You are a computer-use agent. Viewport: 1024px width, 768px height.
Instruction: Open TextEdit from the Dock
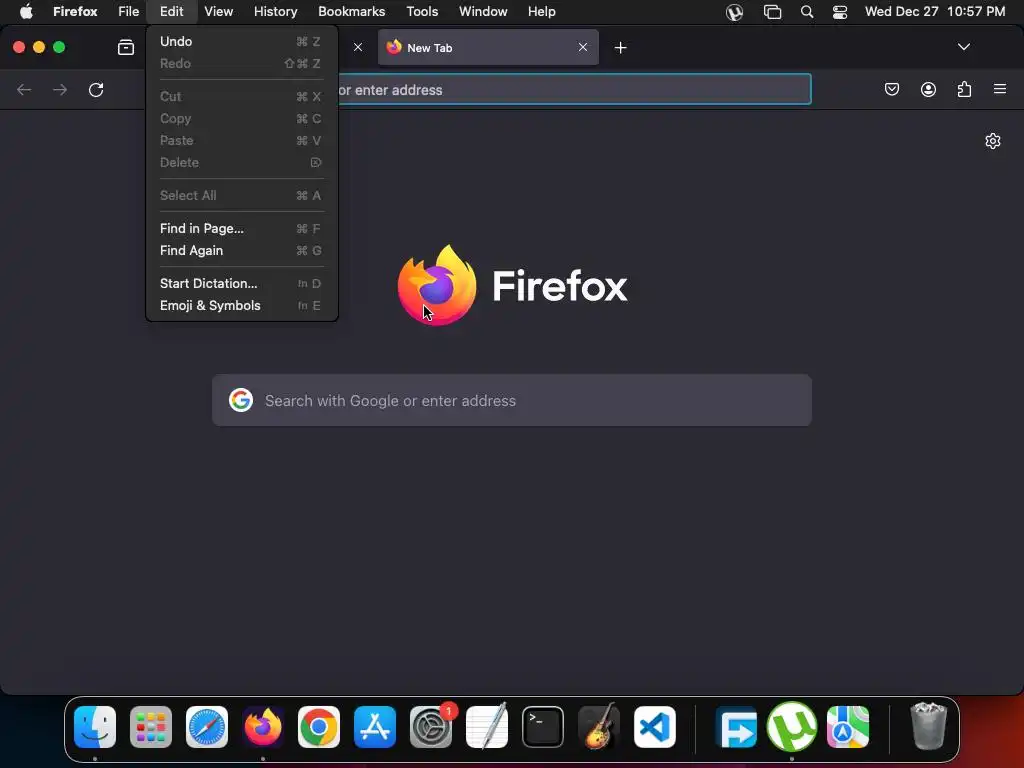pos(487,727)
